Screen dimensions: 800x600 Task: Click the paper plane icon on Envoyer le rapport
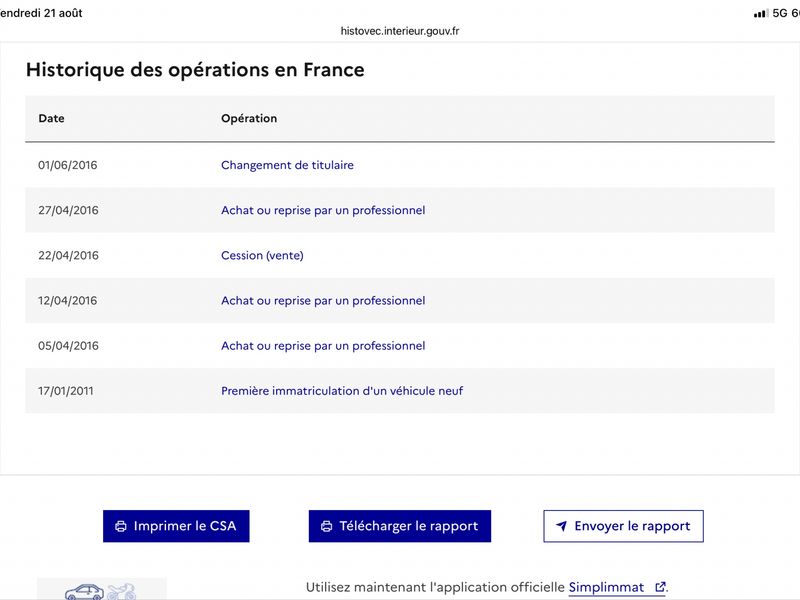pyautogui.click(x=561, y=526)
